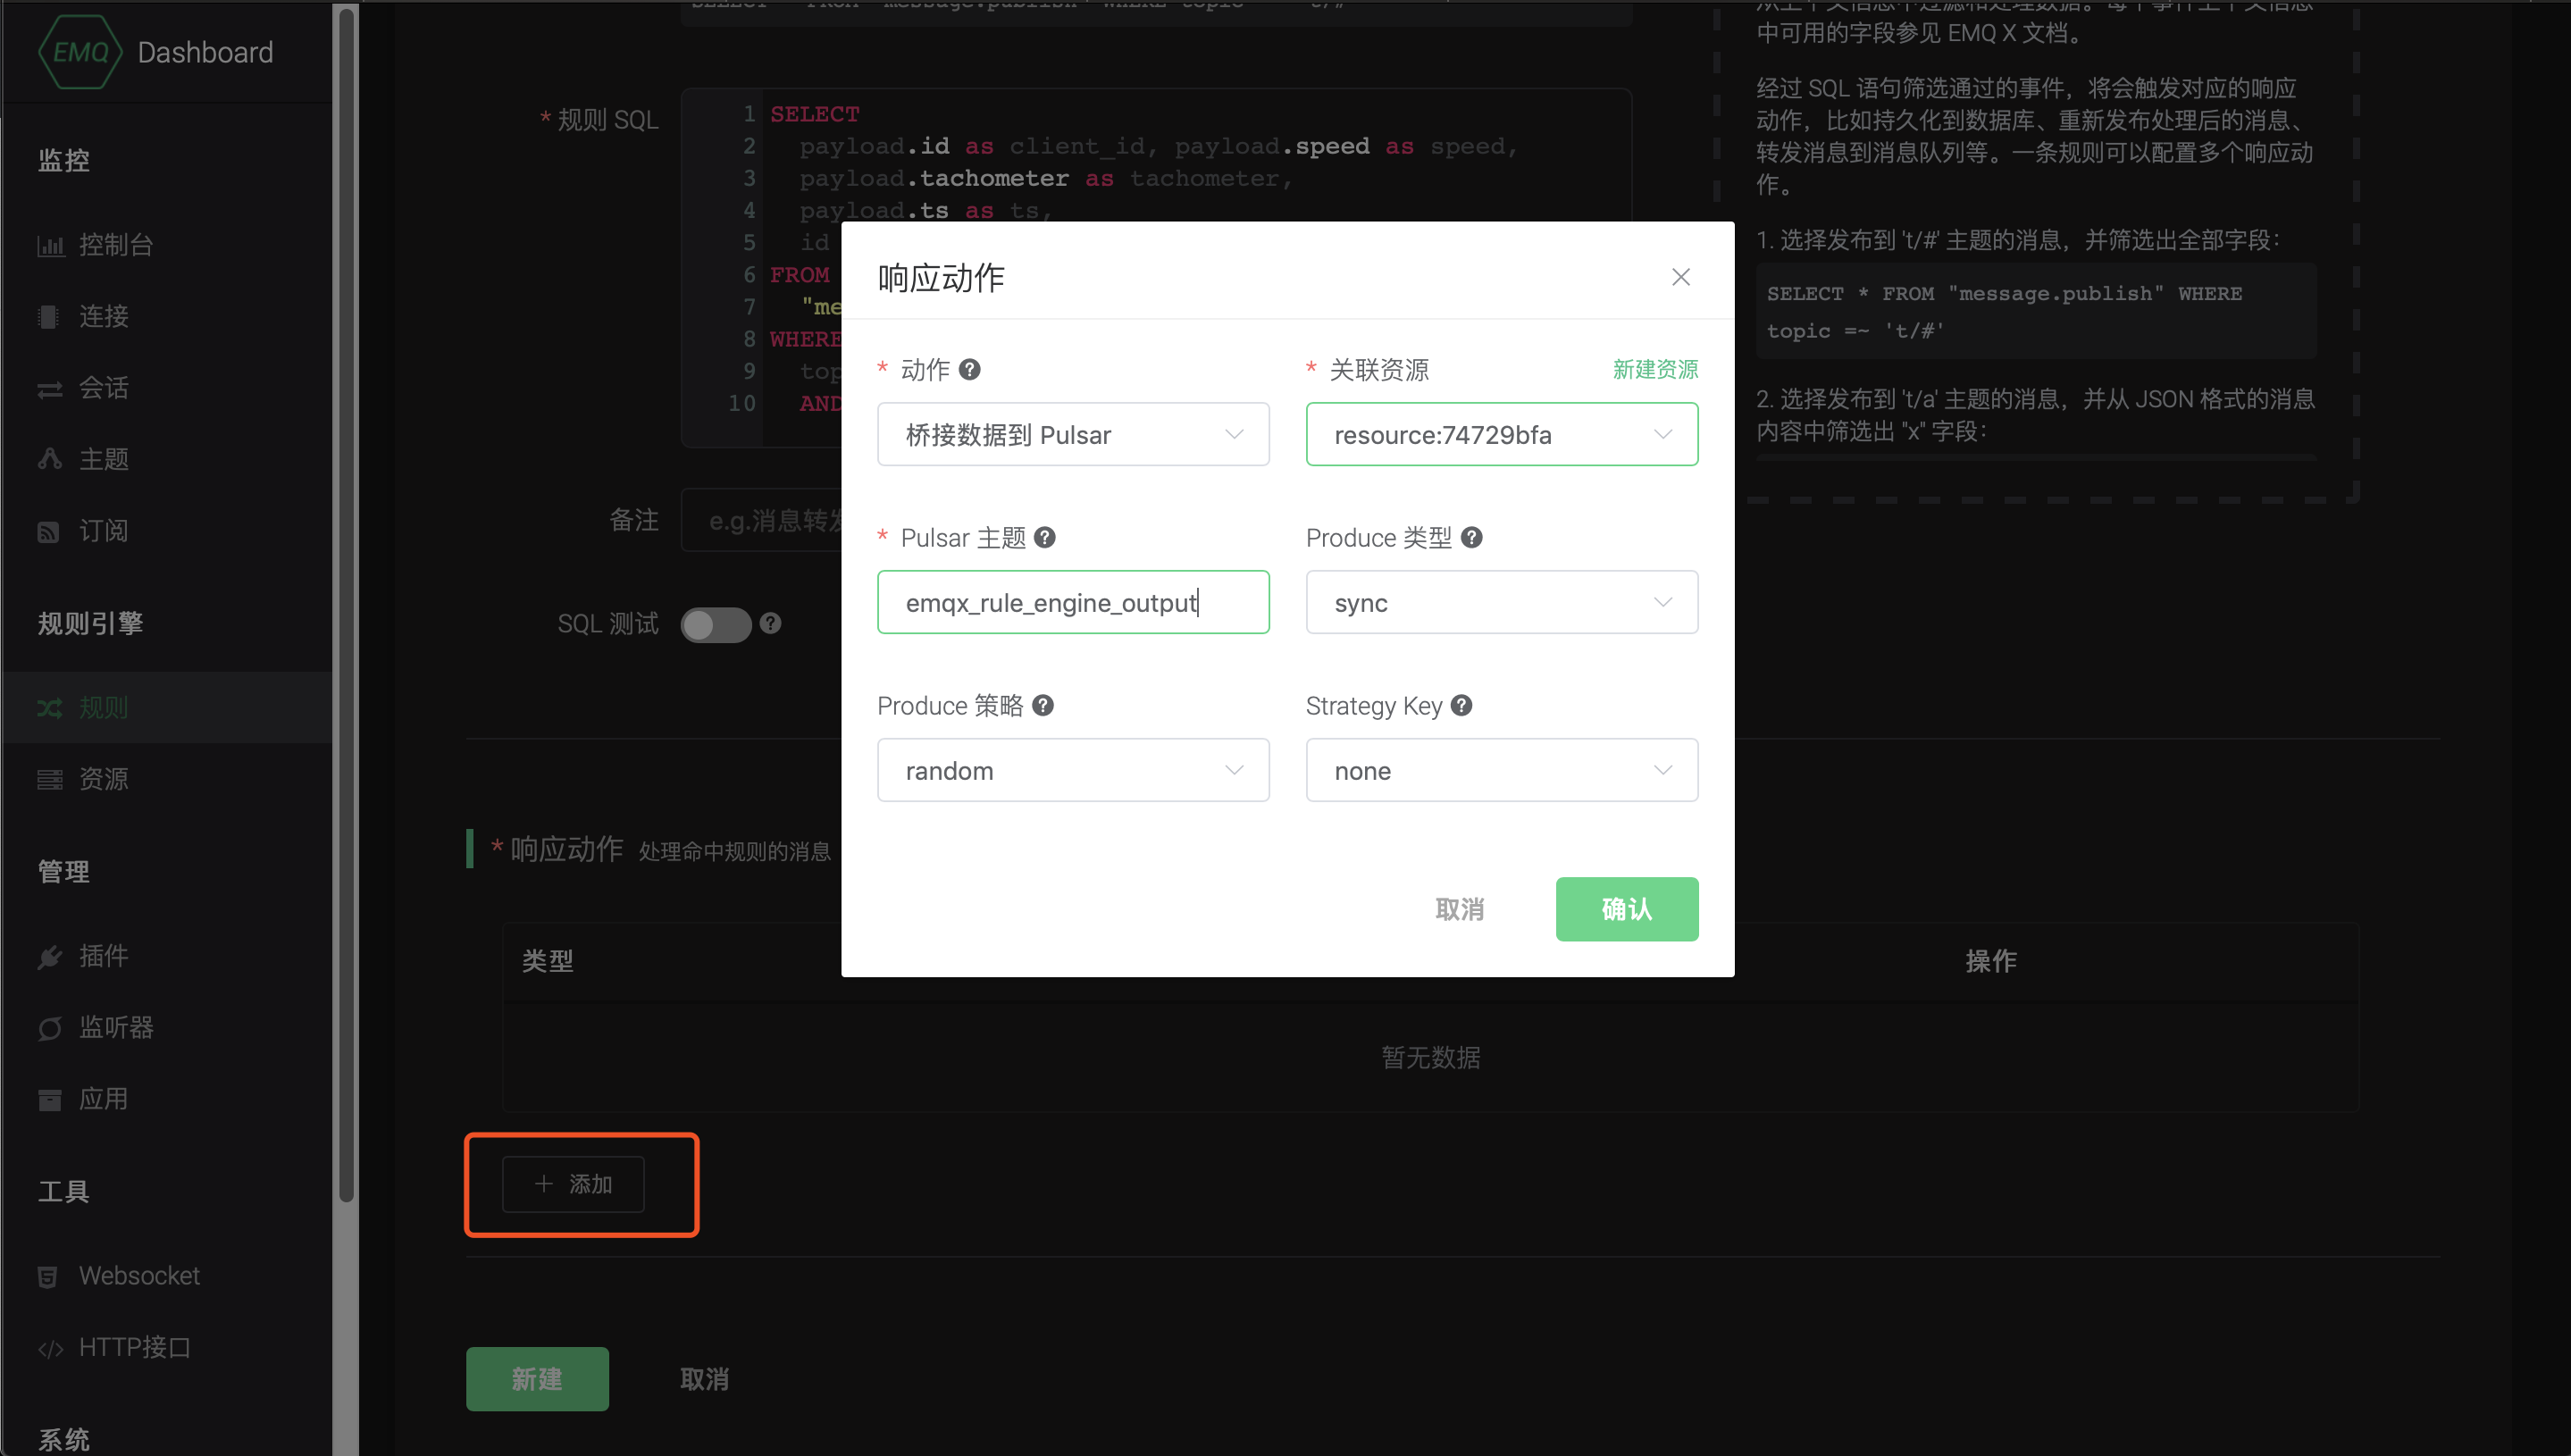
Task: Click the help icon beside Strategy Key
Action: [1461, 706]
